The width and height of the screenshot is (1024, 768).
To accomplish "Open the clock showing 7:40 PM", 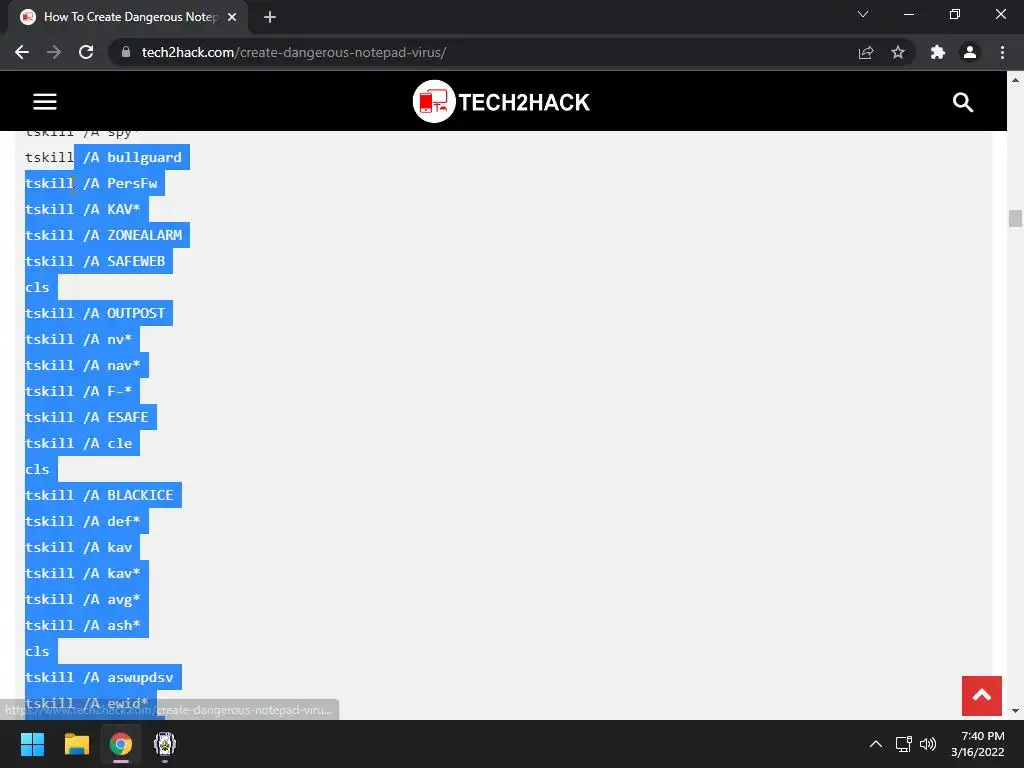I will 978,744.
